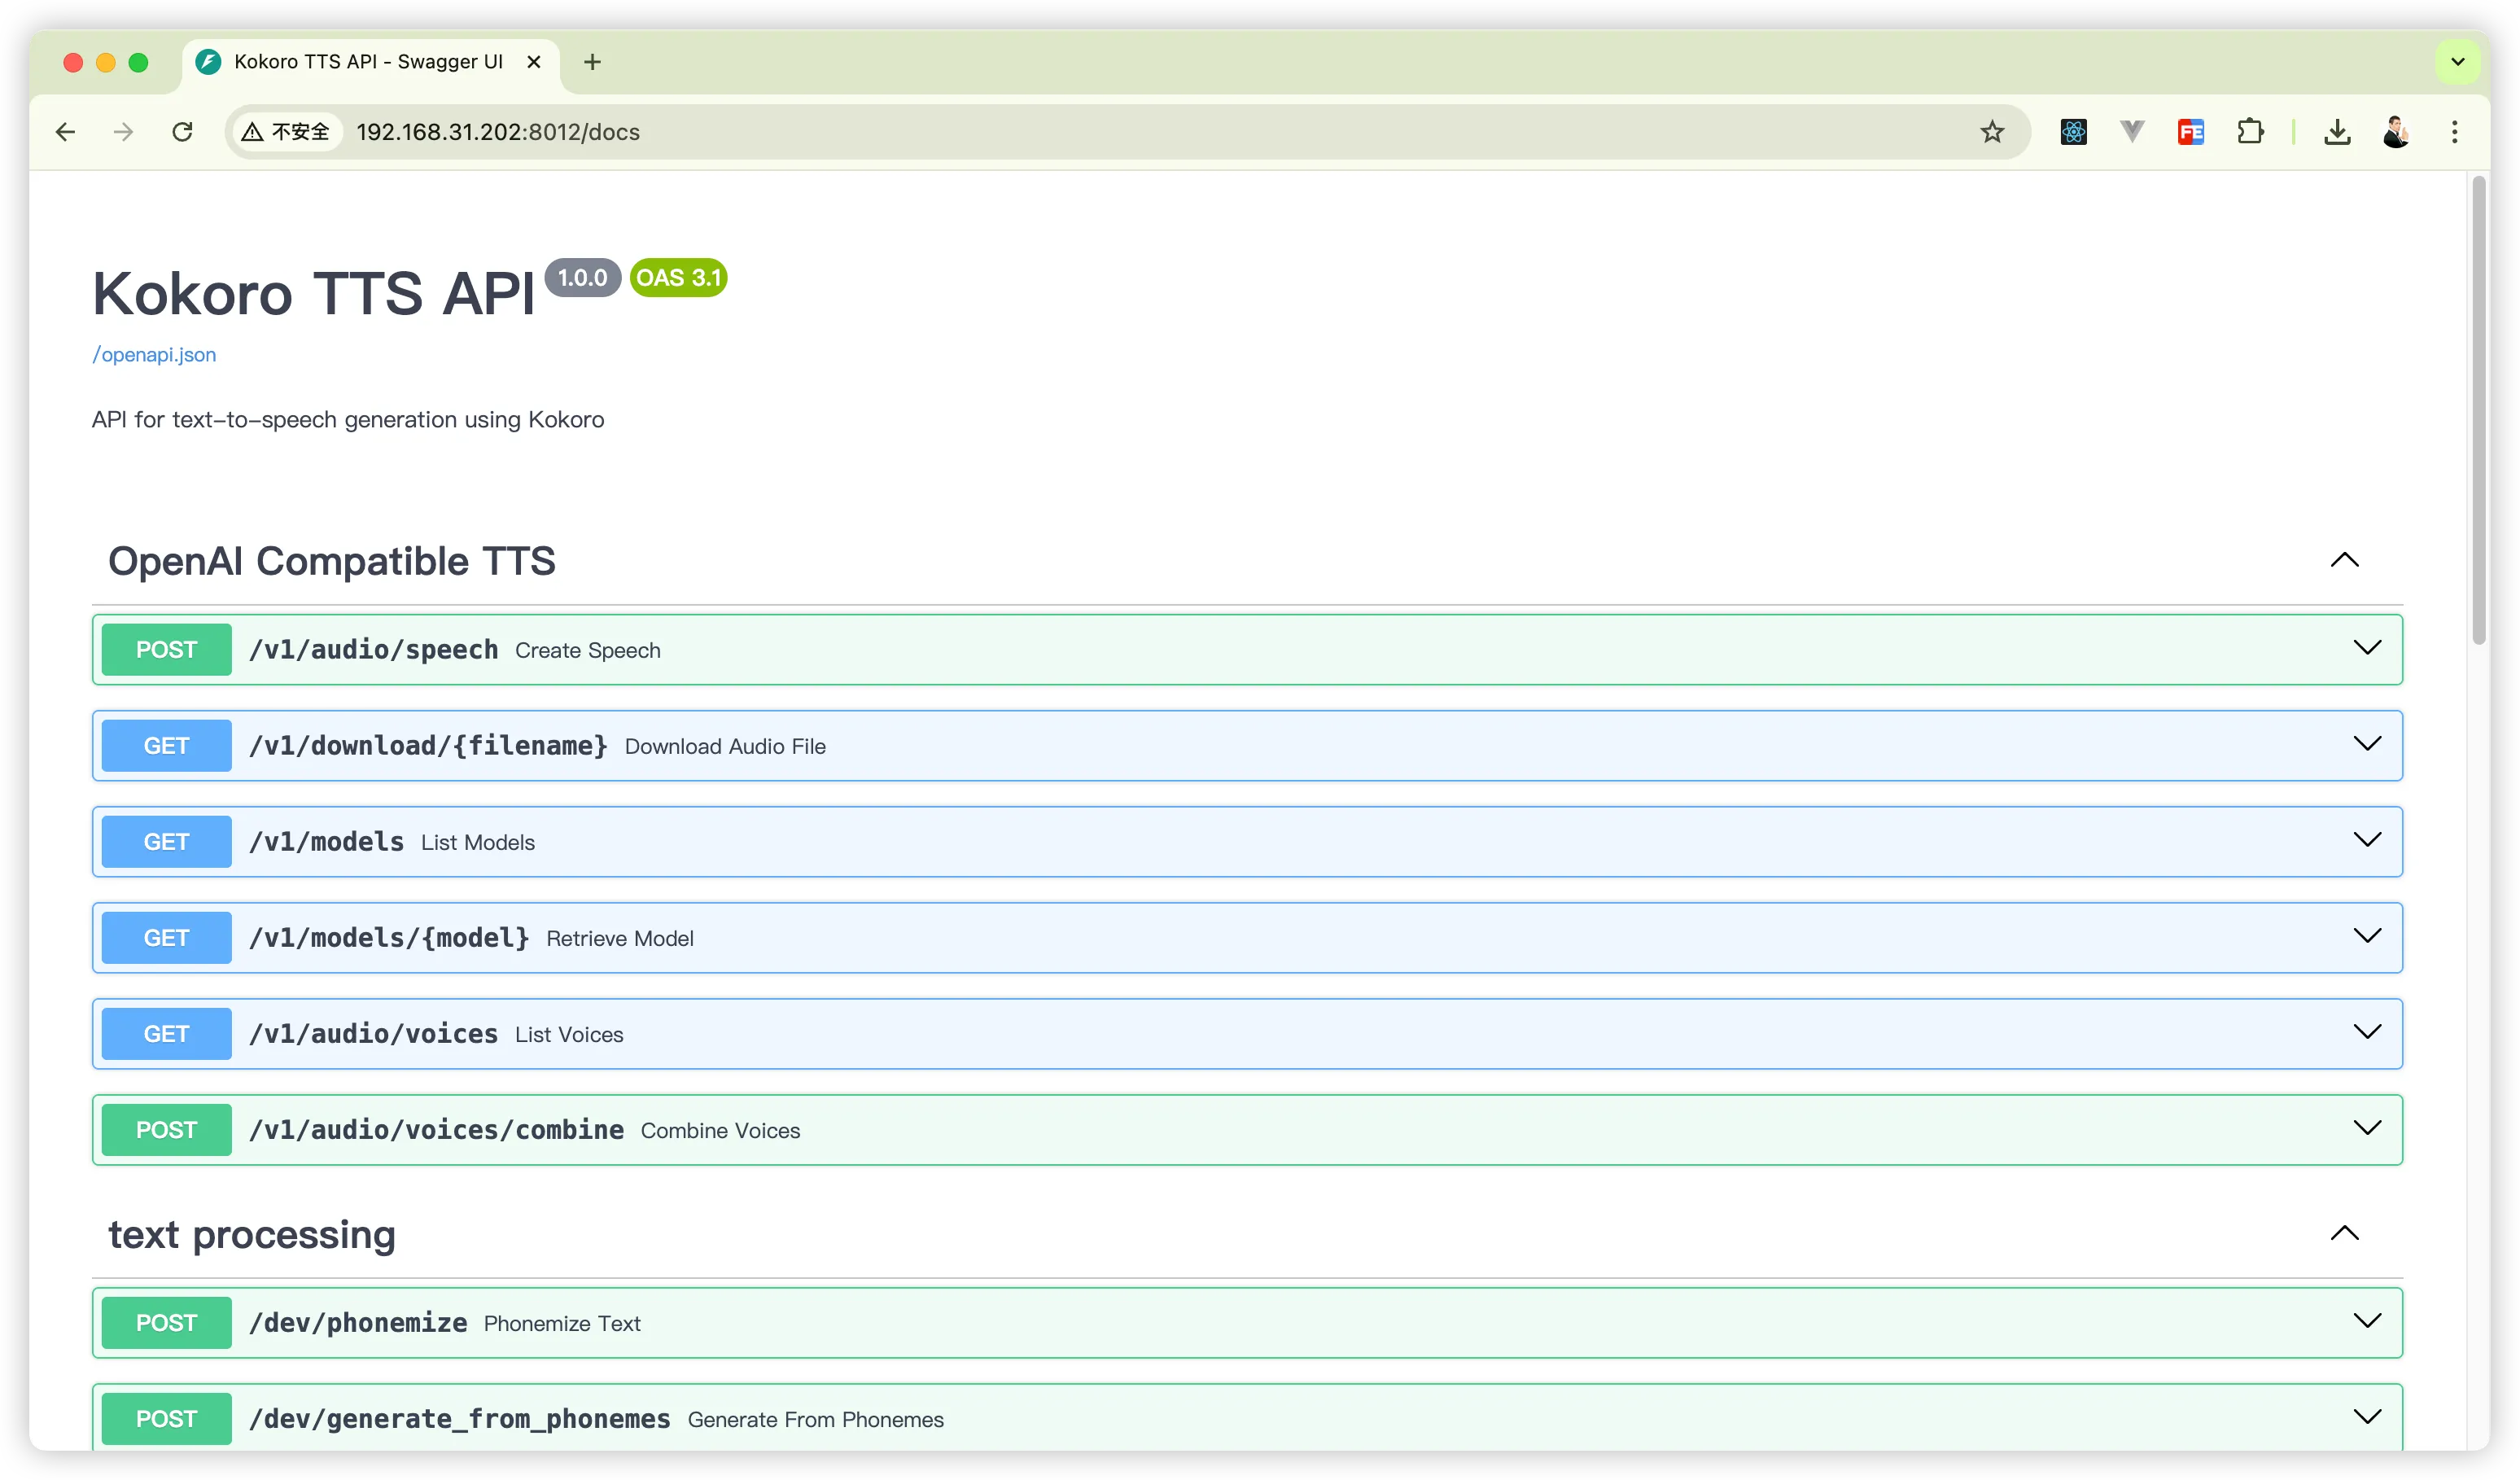Click POST badge for Create Speech
This screenshot has height=1480, width=2520.
pos(167,650)
